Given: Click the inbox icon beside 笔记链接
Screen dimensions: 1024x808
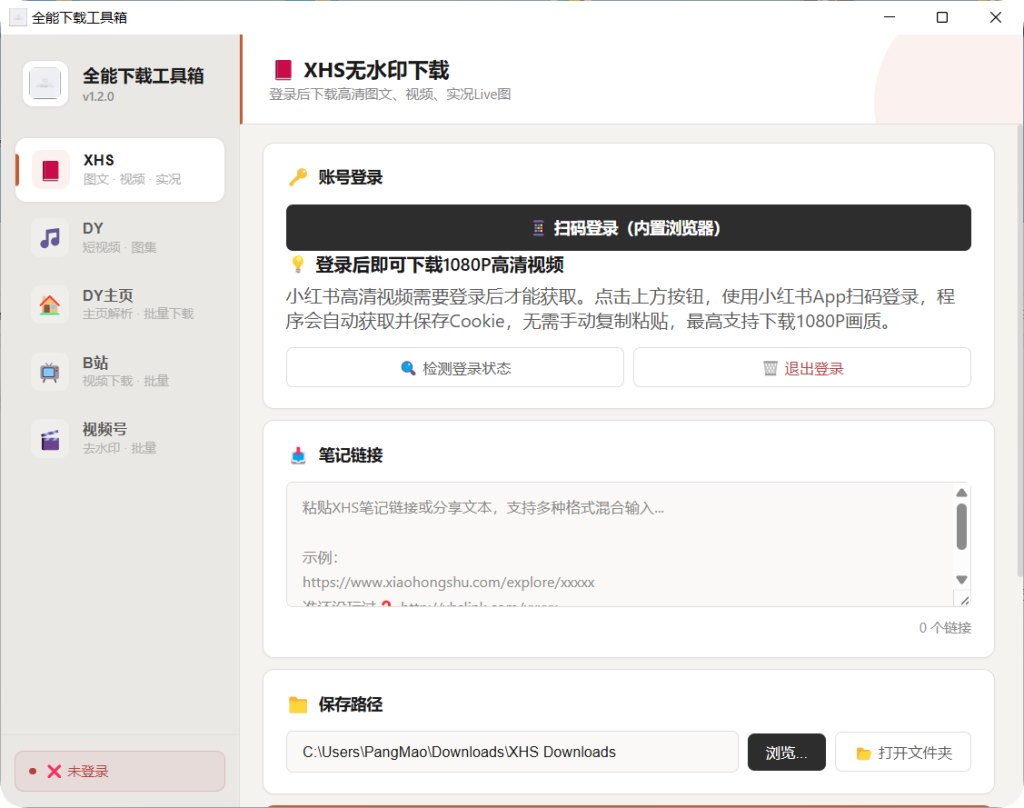Looking at the screenshot, I should [x=298, y=455].
